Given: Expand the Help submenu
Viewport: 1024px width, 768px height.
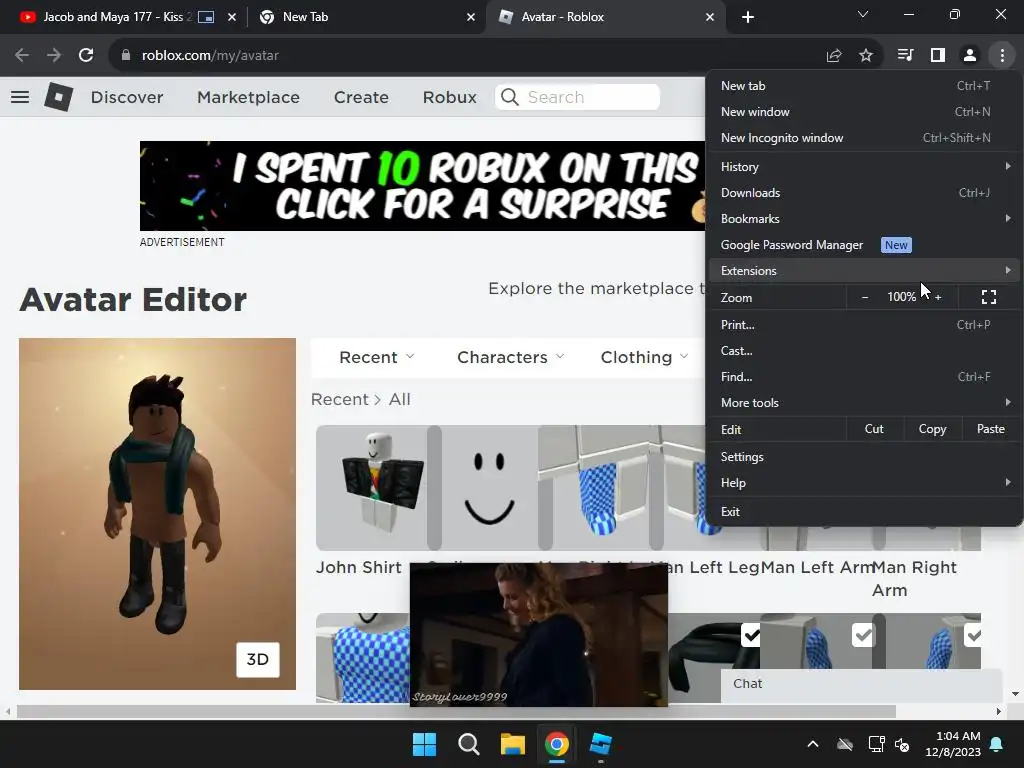Looking at the screenshot, I should click(x=865, y=483).
